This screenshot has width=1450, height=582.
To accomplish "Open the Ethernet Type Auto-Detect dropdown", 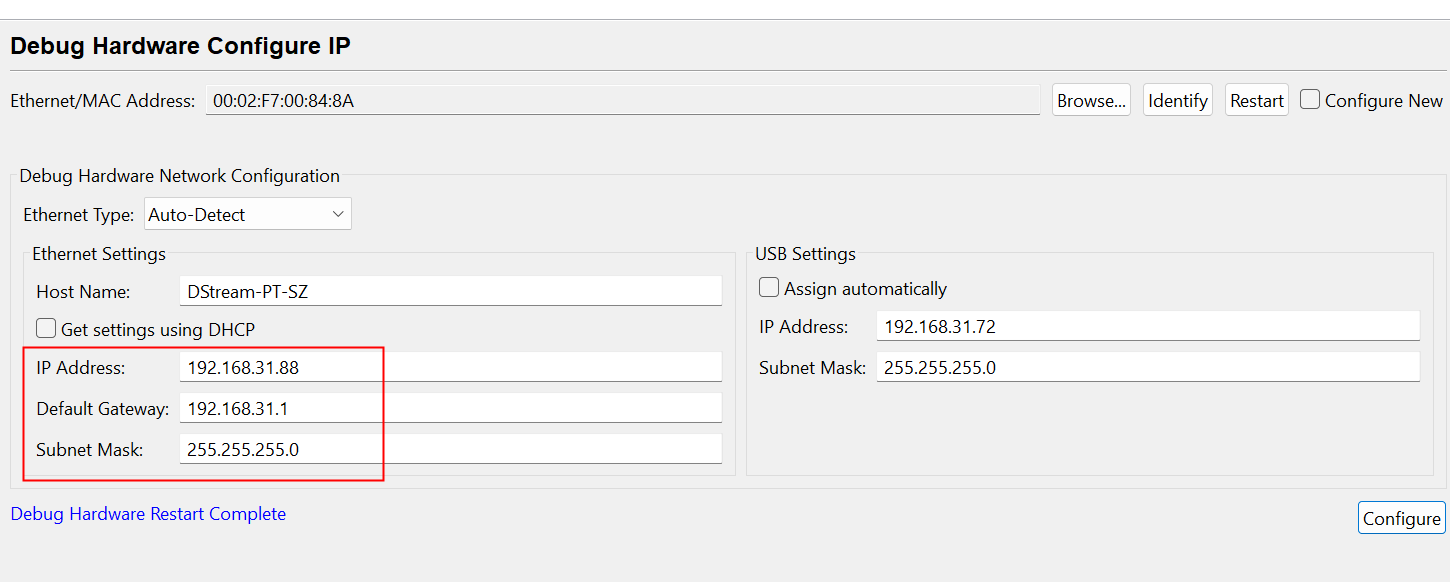I will coord(248,214).
